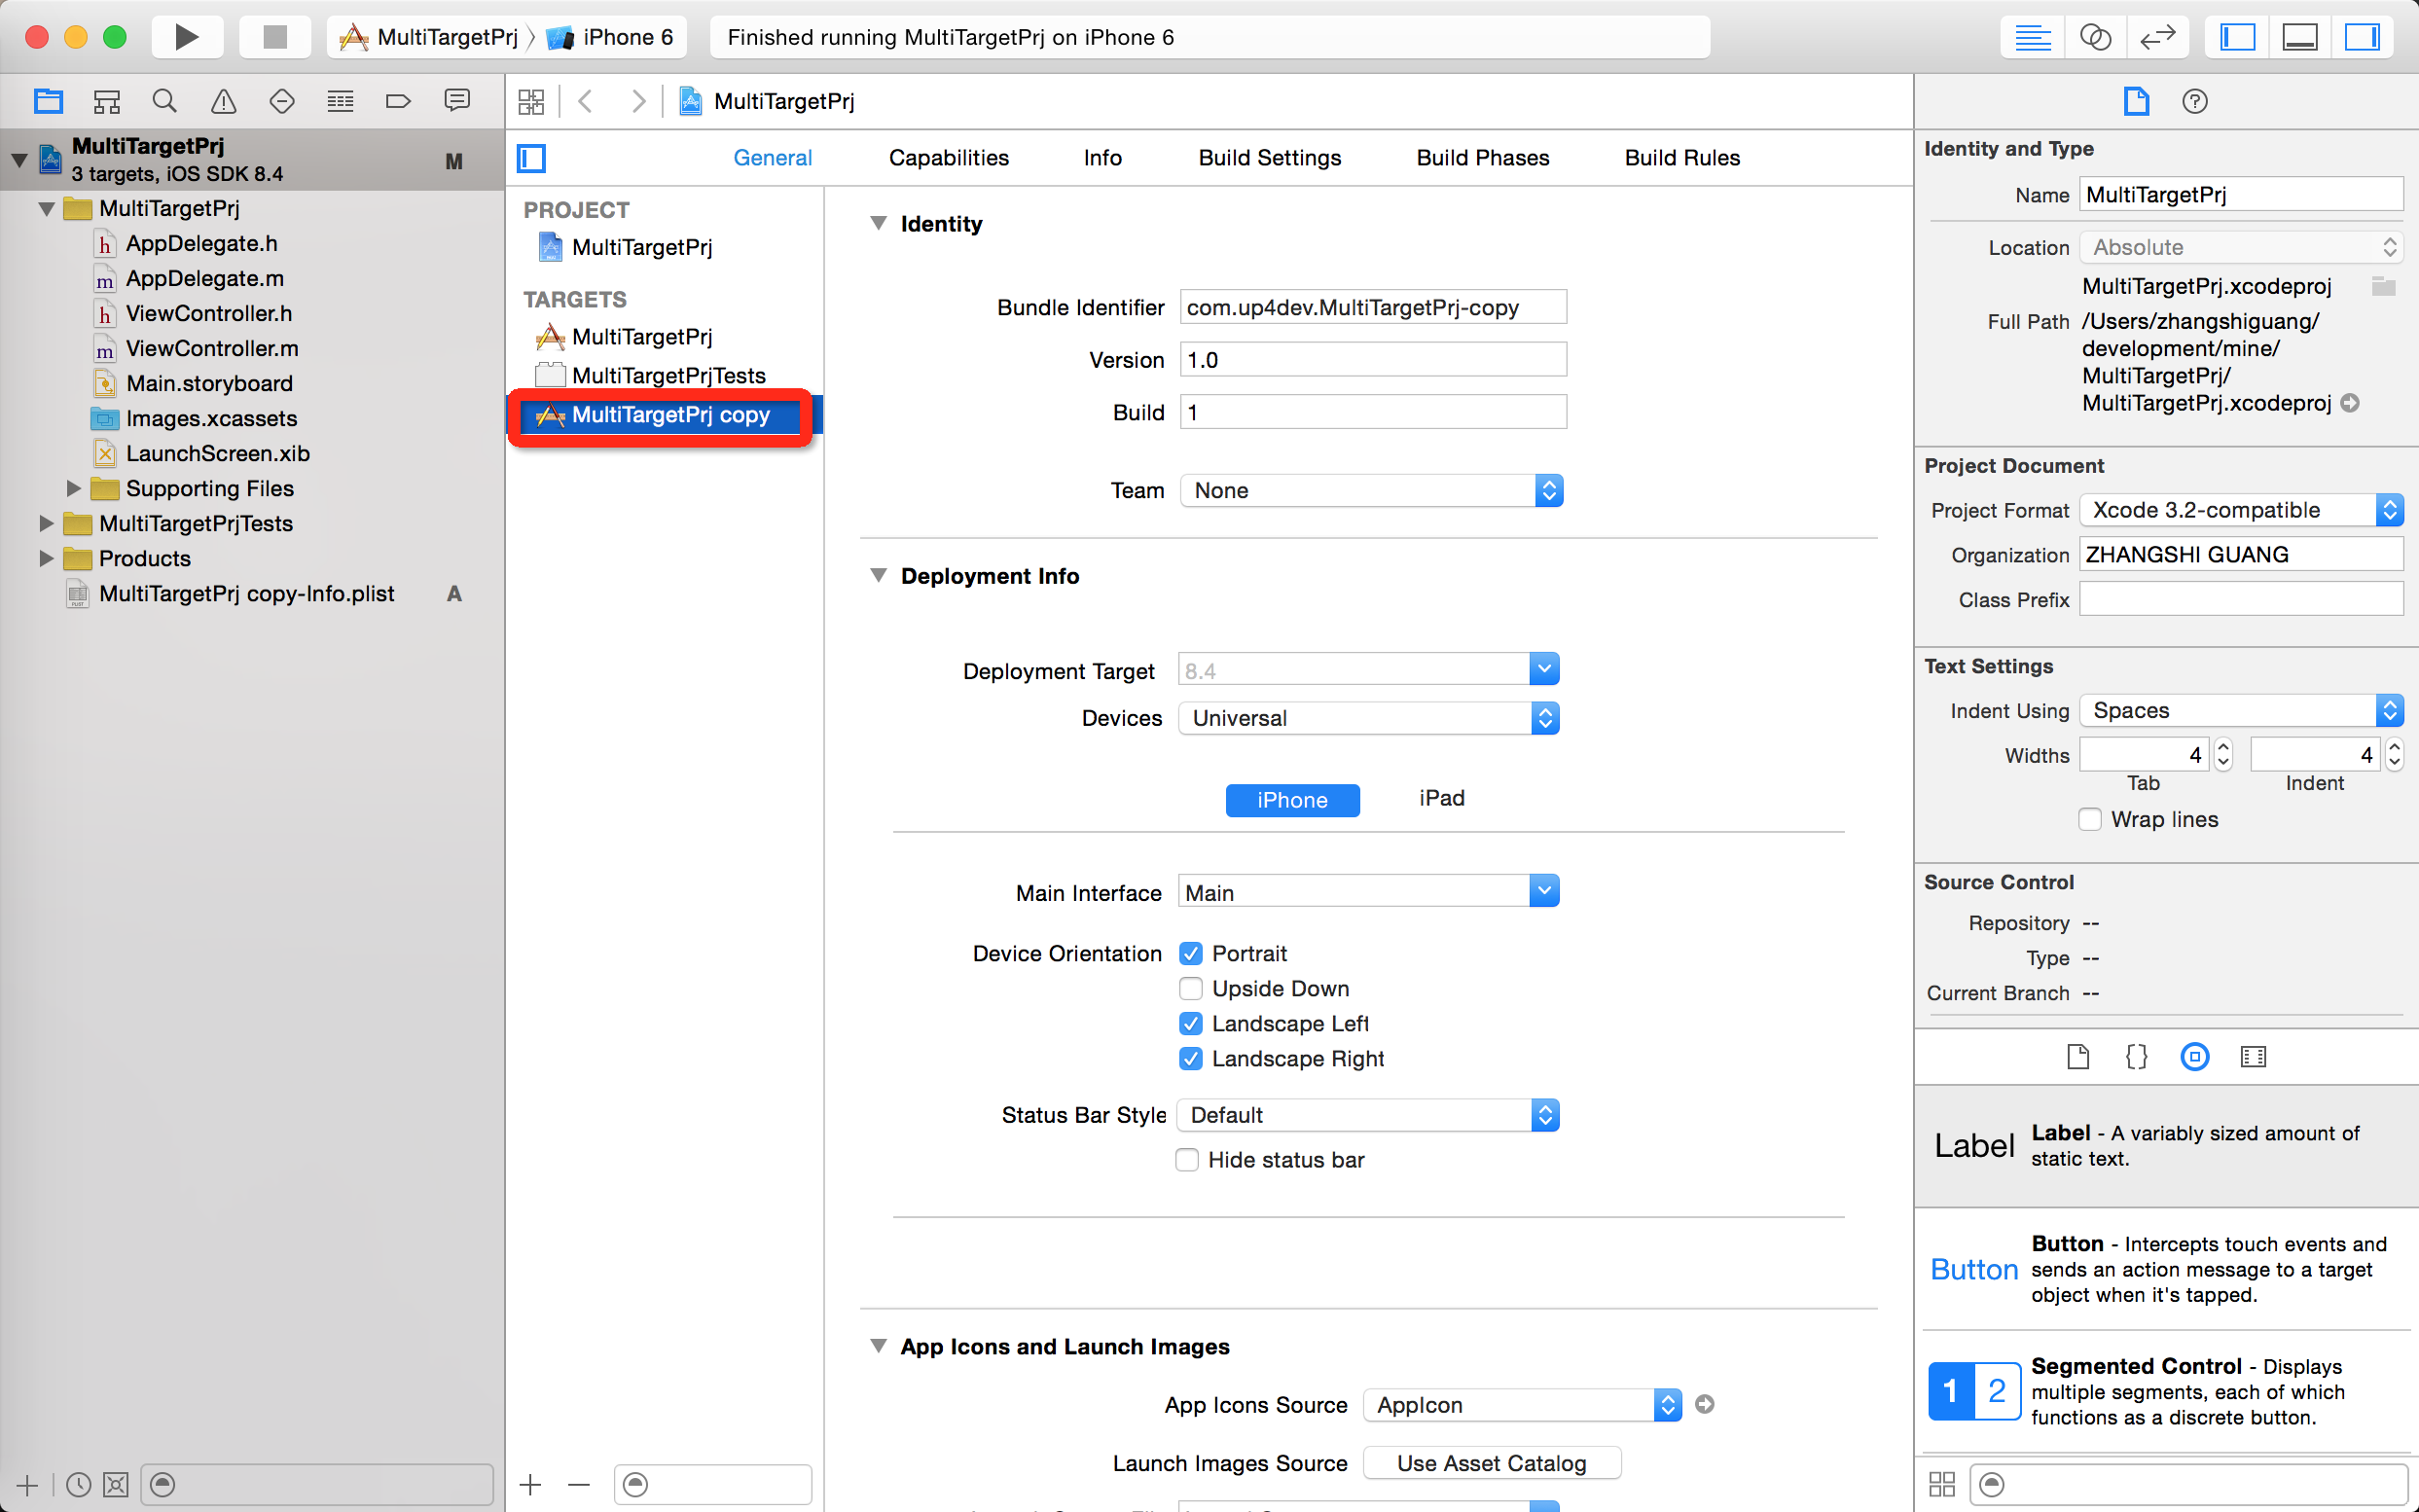Open Capabilities settings tab
Viewport: 2419px width, 1512px height.
(x=946, y=157)
